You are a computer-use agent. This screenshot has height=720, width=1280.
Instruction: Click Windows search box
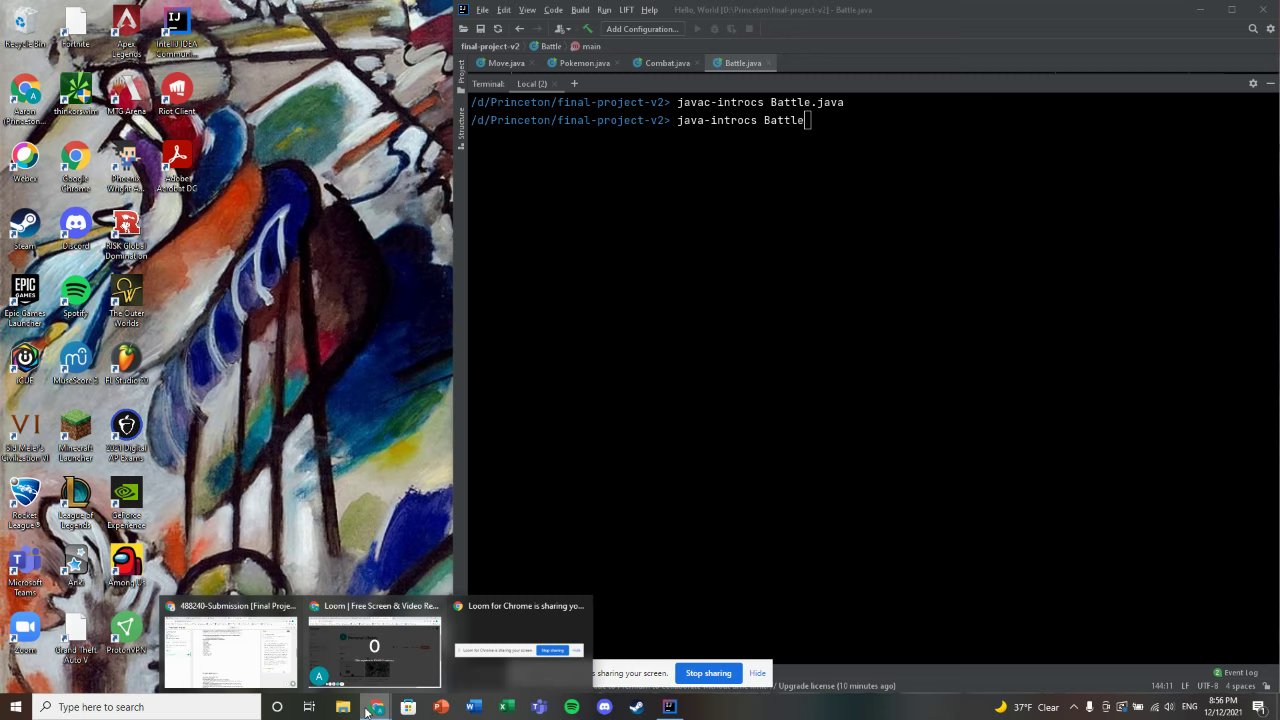tap(146, 707)
